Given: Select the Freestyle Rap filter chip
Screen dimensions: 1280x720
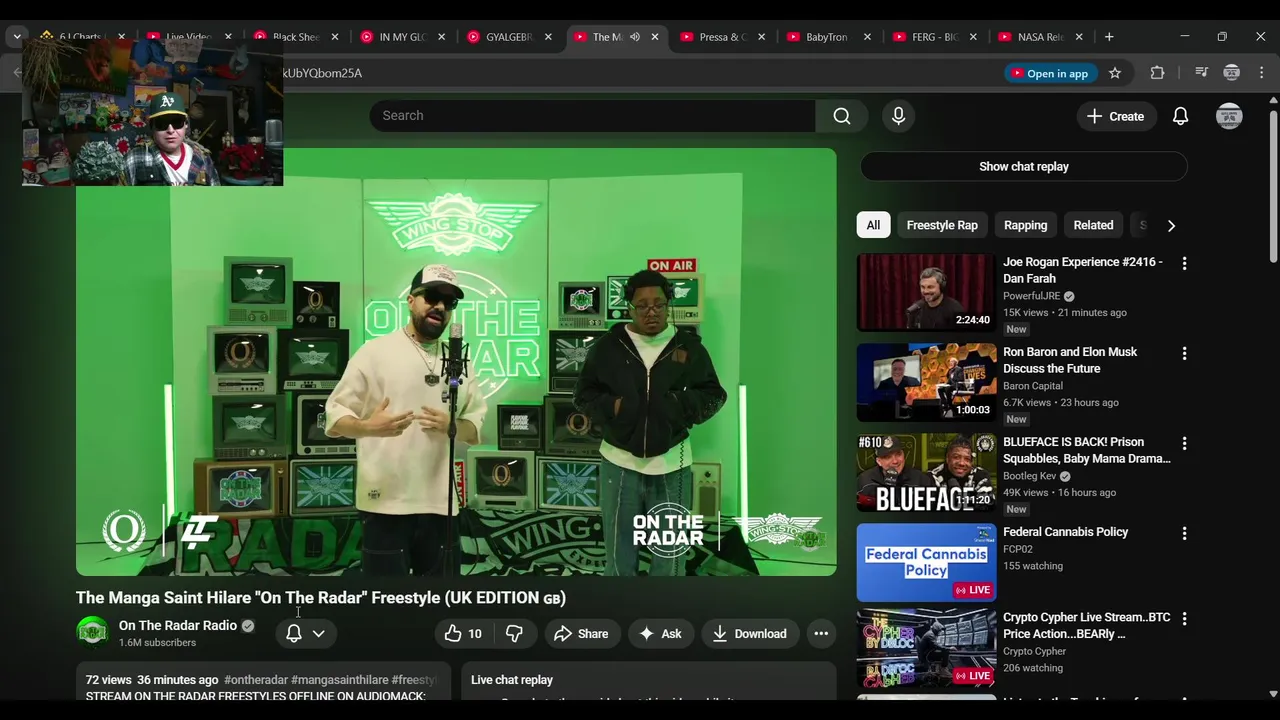Looking at the screenshot, I should coord(942,225).
